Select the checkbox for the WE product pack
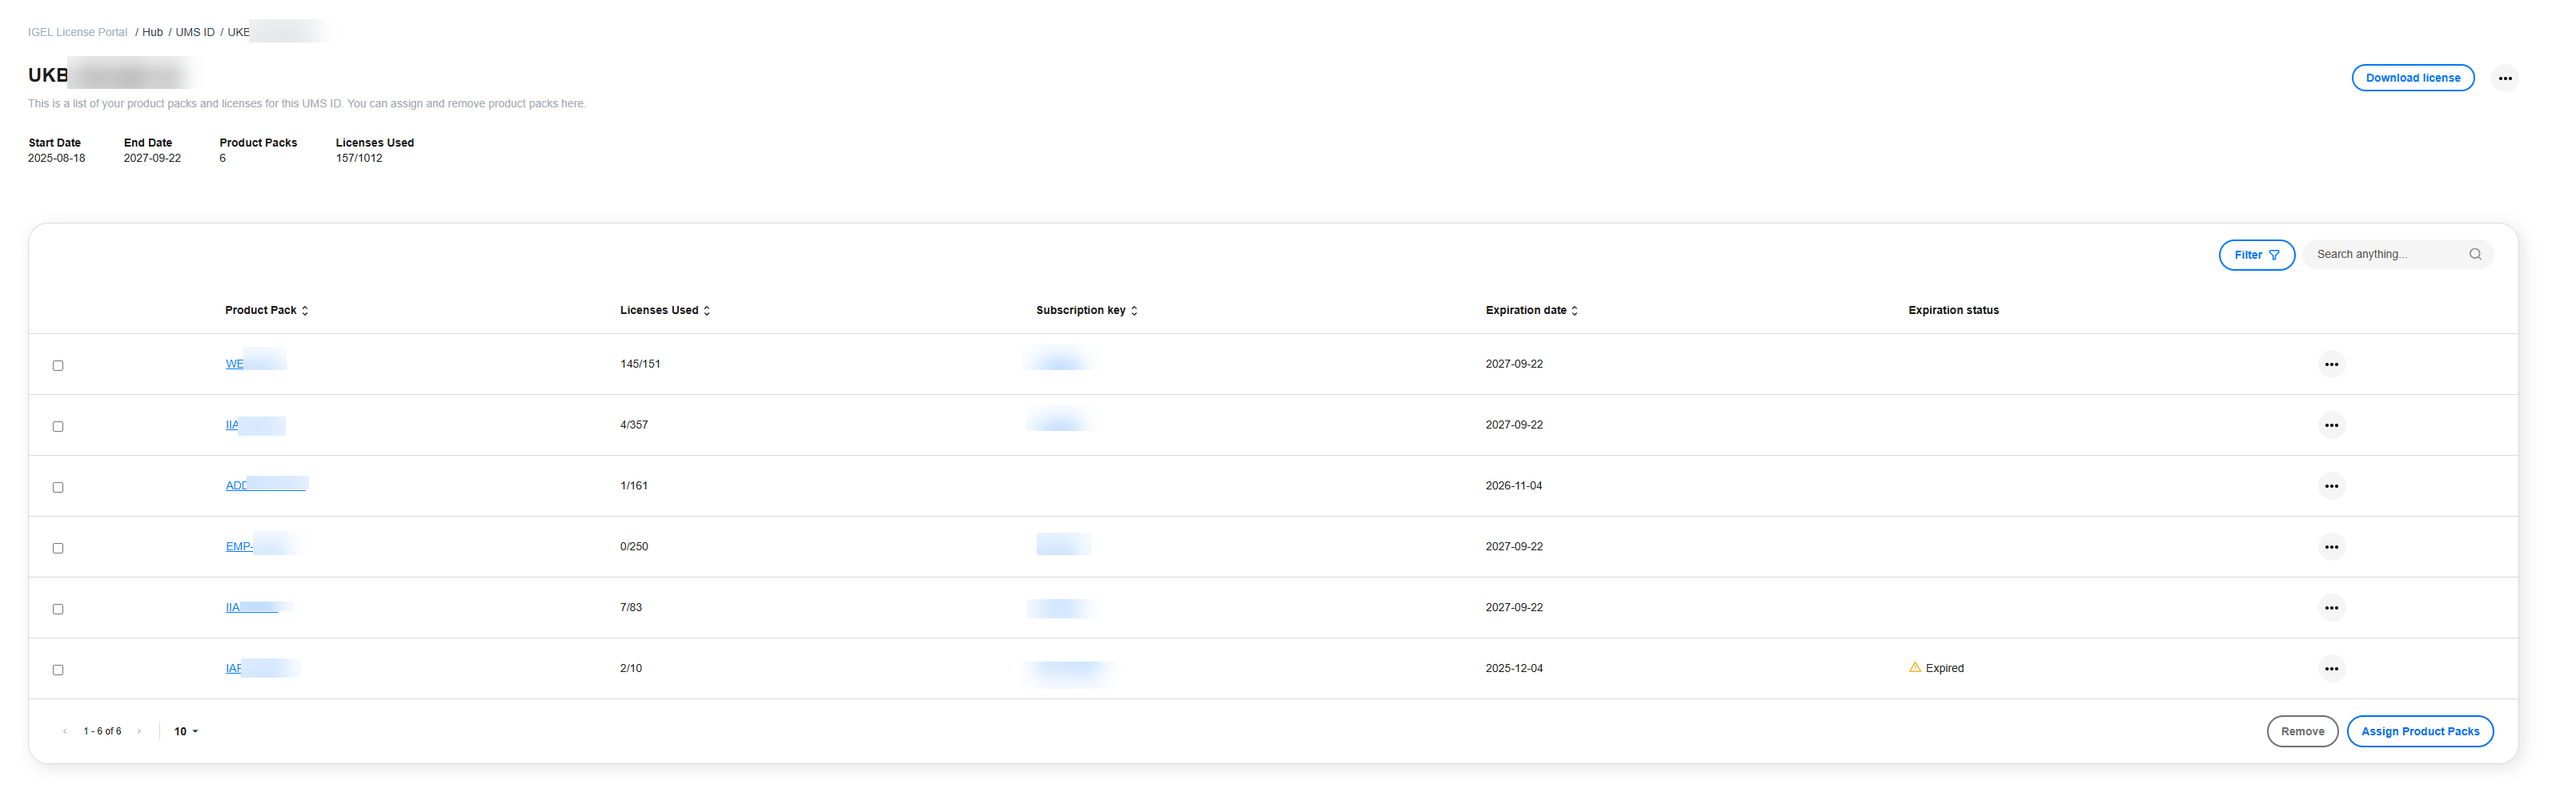The image size is (2576, 809). point(58,366)
